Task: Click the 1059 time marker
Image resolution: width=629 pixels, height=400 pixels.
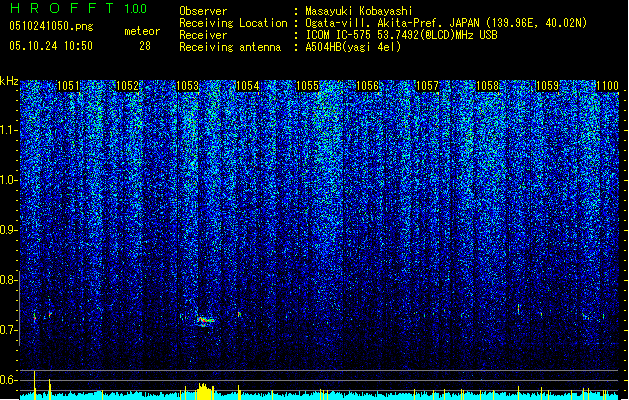Action: (548, 86)
